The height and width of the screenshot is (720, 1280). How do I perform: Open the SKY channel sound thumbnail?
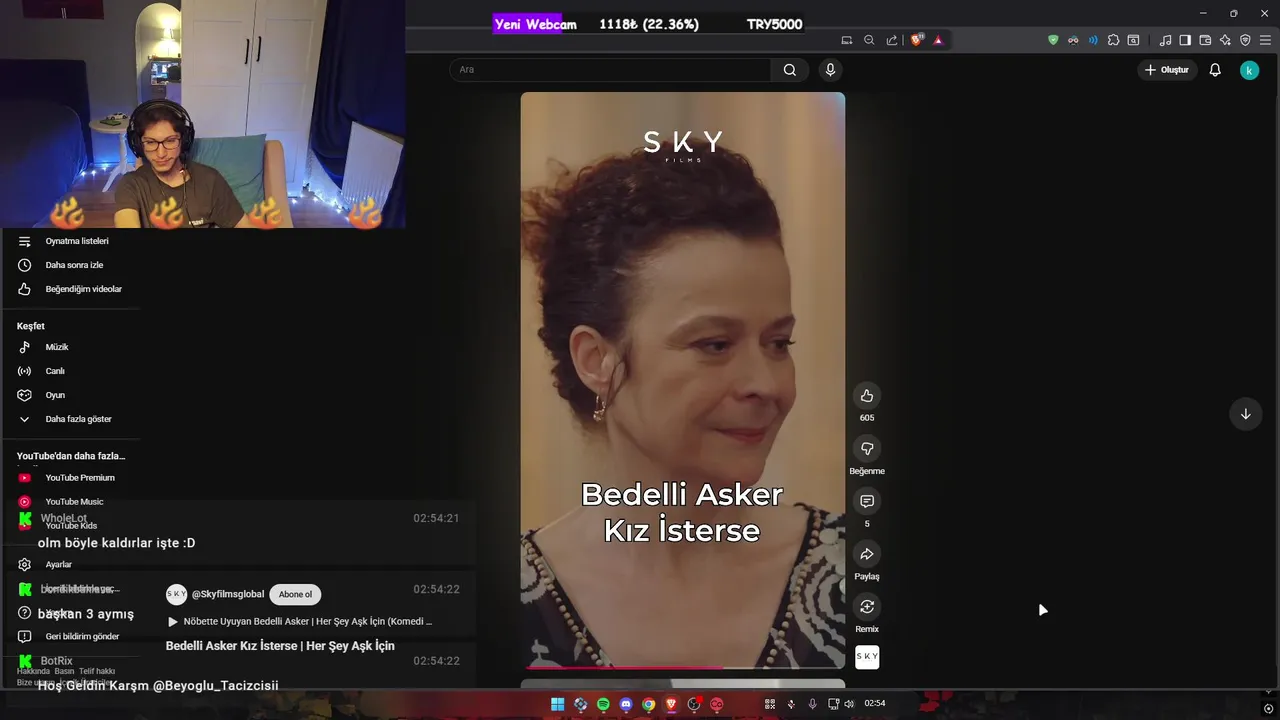pyautogui.click(x=867, y=657)
